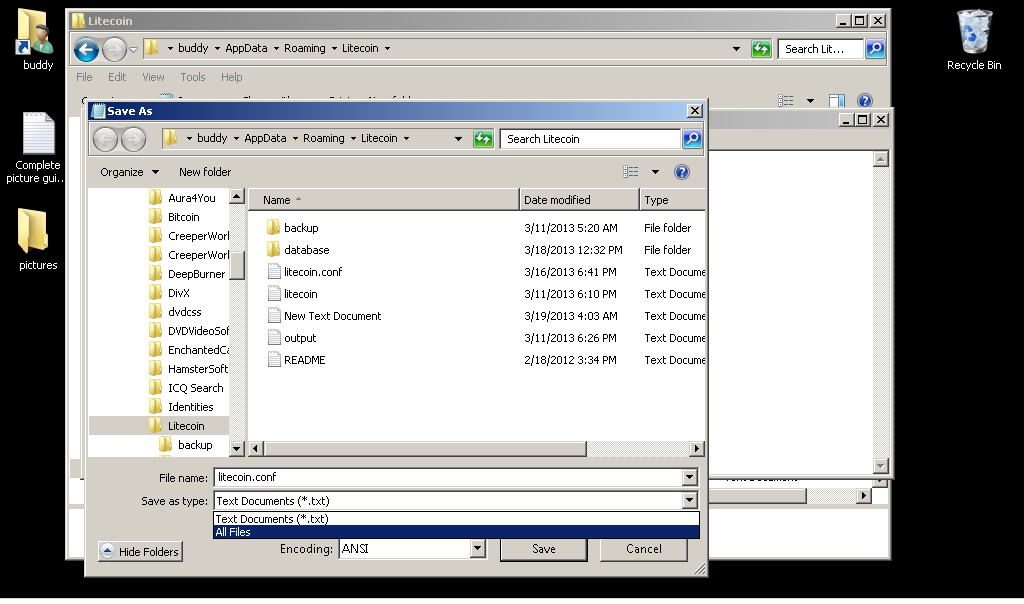
Task: Click the horizontal scrollbar in file list
Action: [425, 449]
